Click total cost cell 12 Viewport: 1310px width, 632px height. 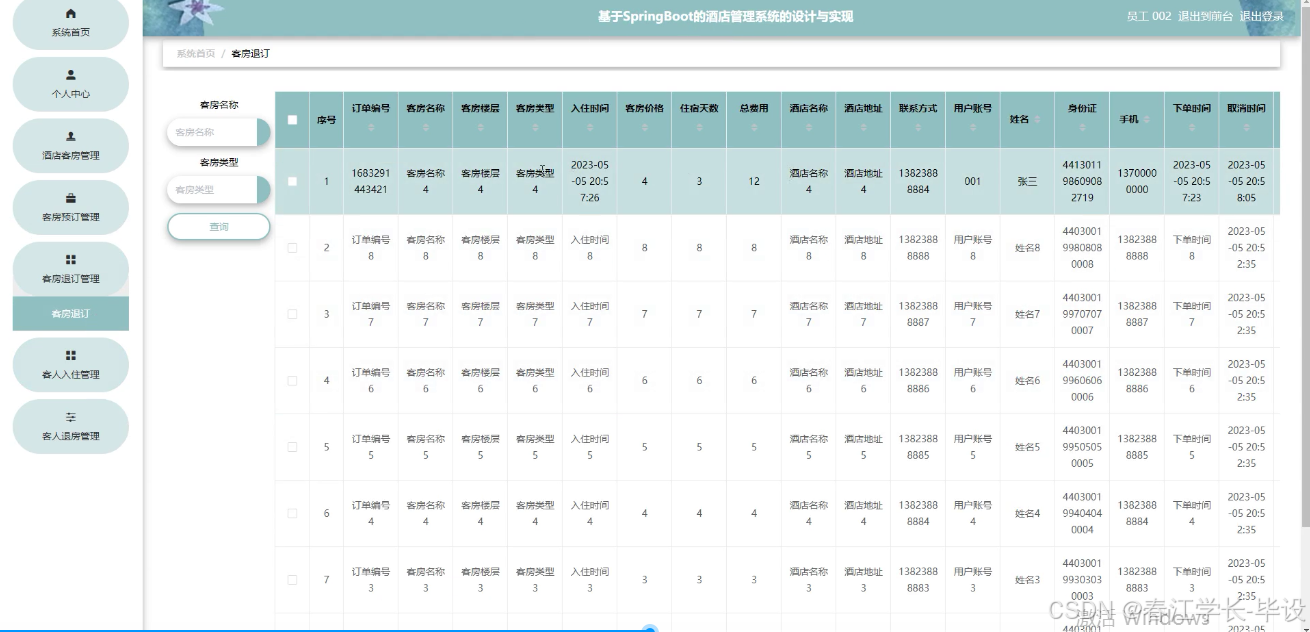pyautogui.click(x=754, y=182)
